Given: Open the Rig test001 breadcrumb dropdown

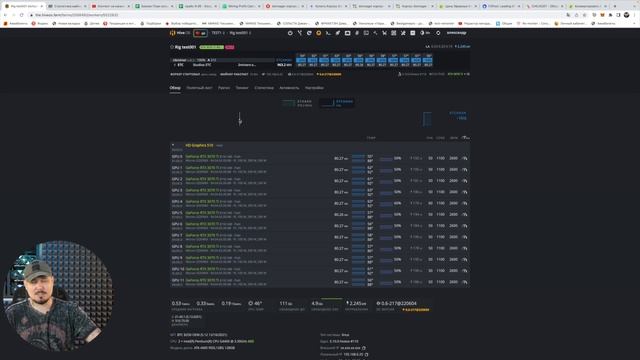Looking at the screenshot, I should click(x=240, y=33).
